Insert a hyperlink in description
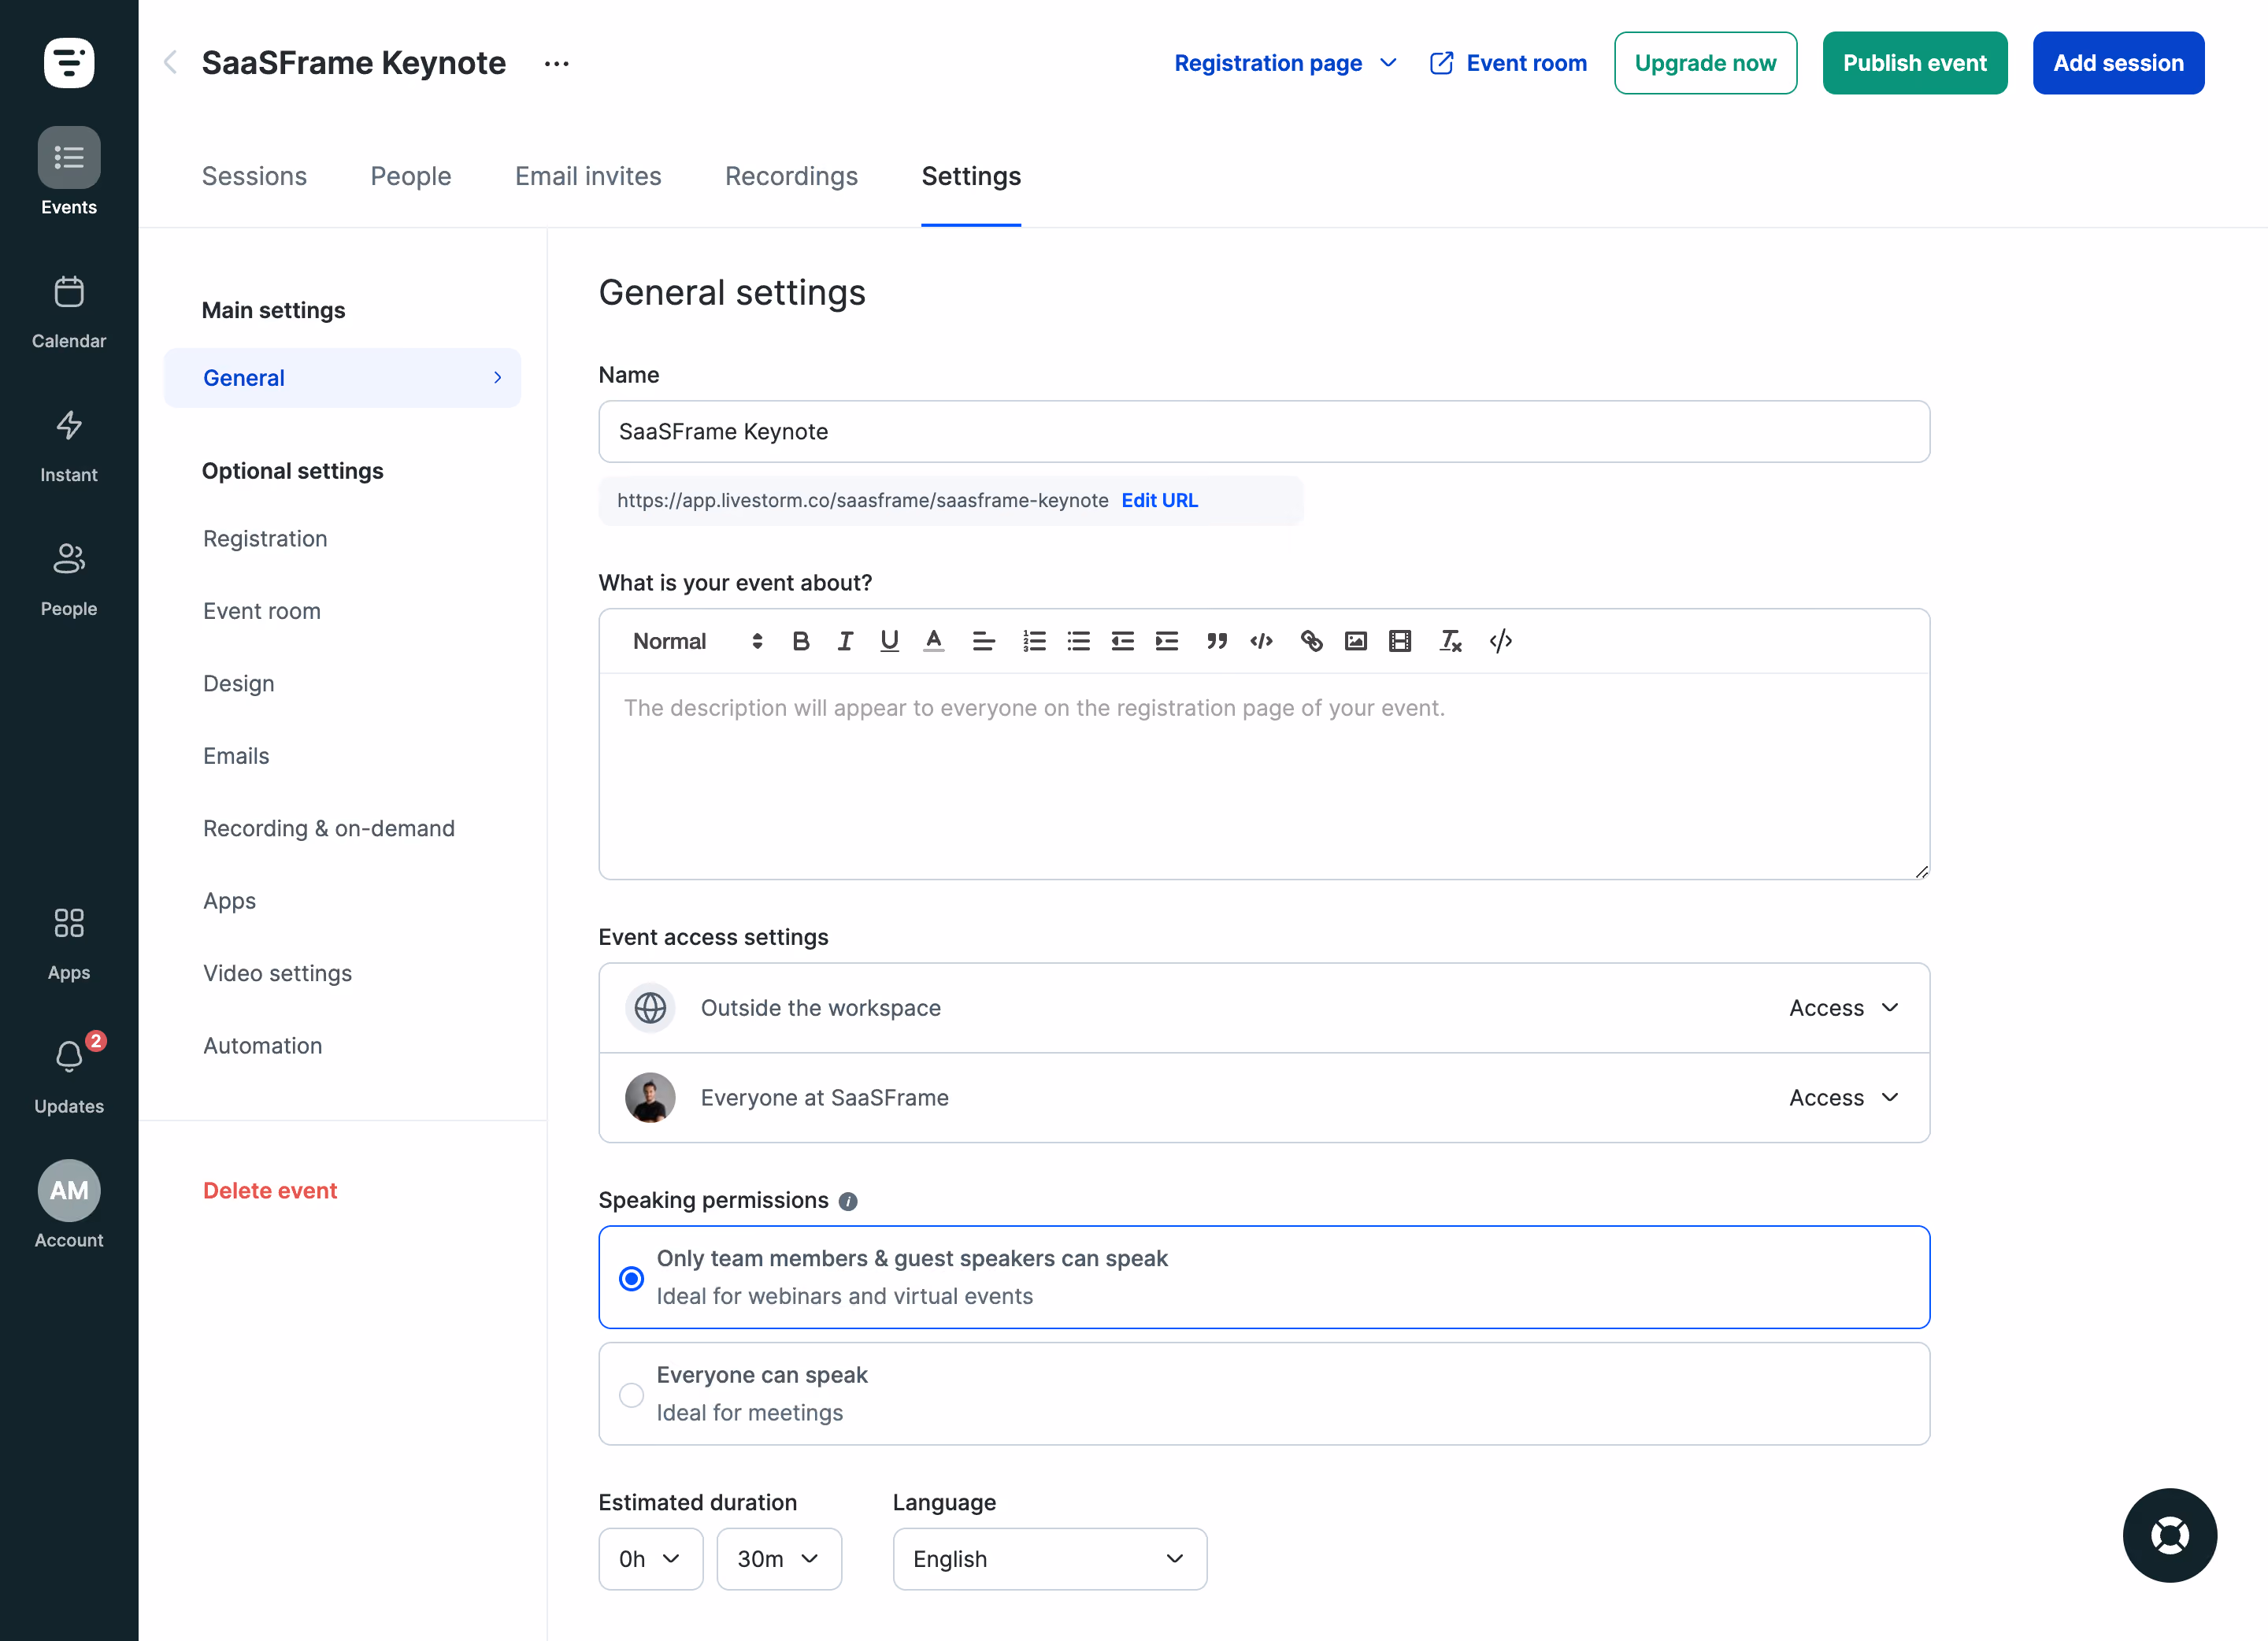Viewport: 2268px width, 1641px height. click(1311, 641)
